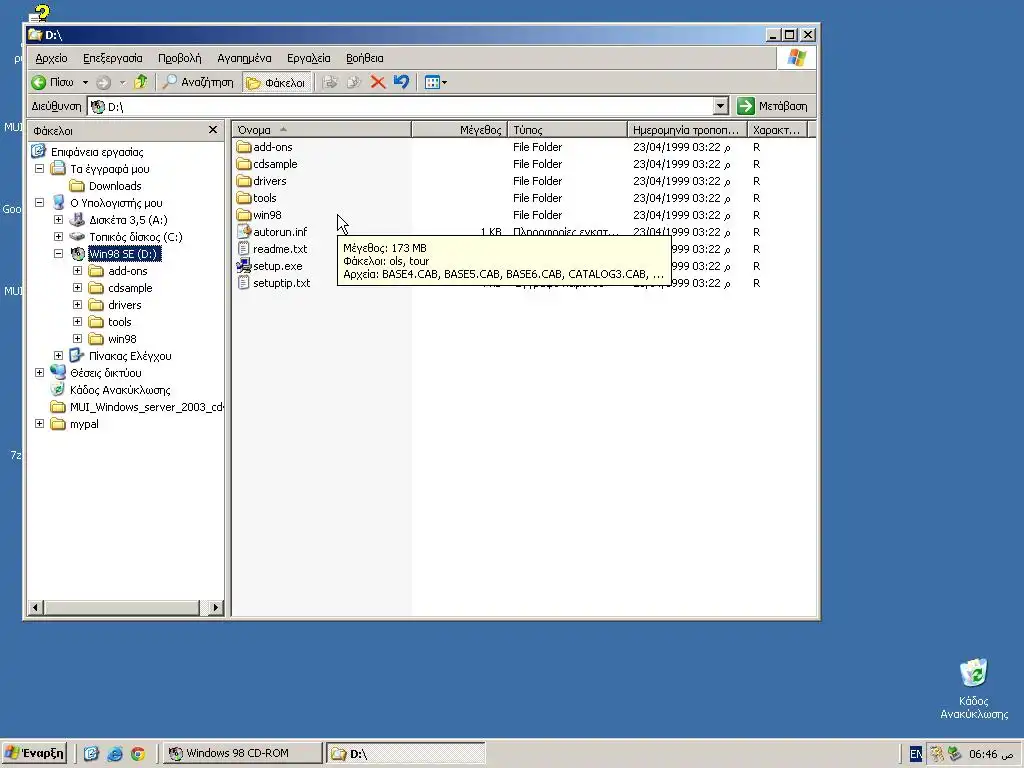The width and height of the screenshot is (1024, 768).
Task: Sort by the Τύπος column header
Action: coord(567,130)
